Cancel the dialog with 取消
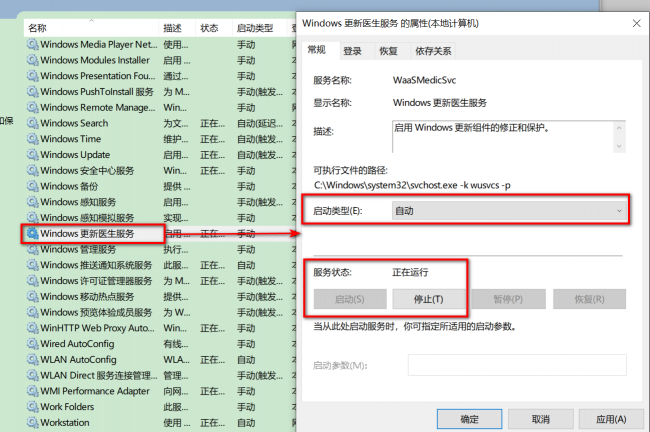The width and height of the screenshot is (650, 432). 541,419
